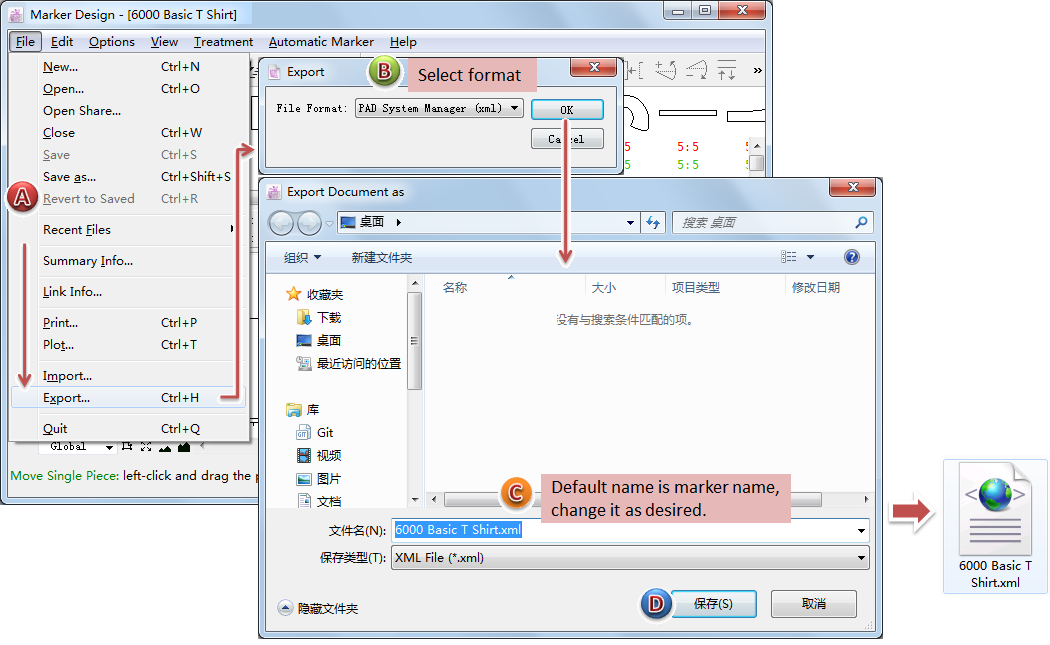The width and height of the screenshot is (1050, 645).
Task: Open the Automatic Marker menu
Action: click(x=321, y=42)
